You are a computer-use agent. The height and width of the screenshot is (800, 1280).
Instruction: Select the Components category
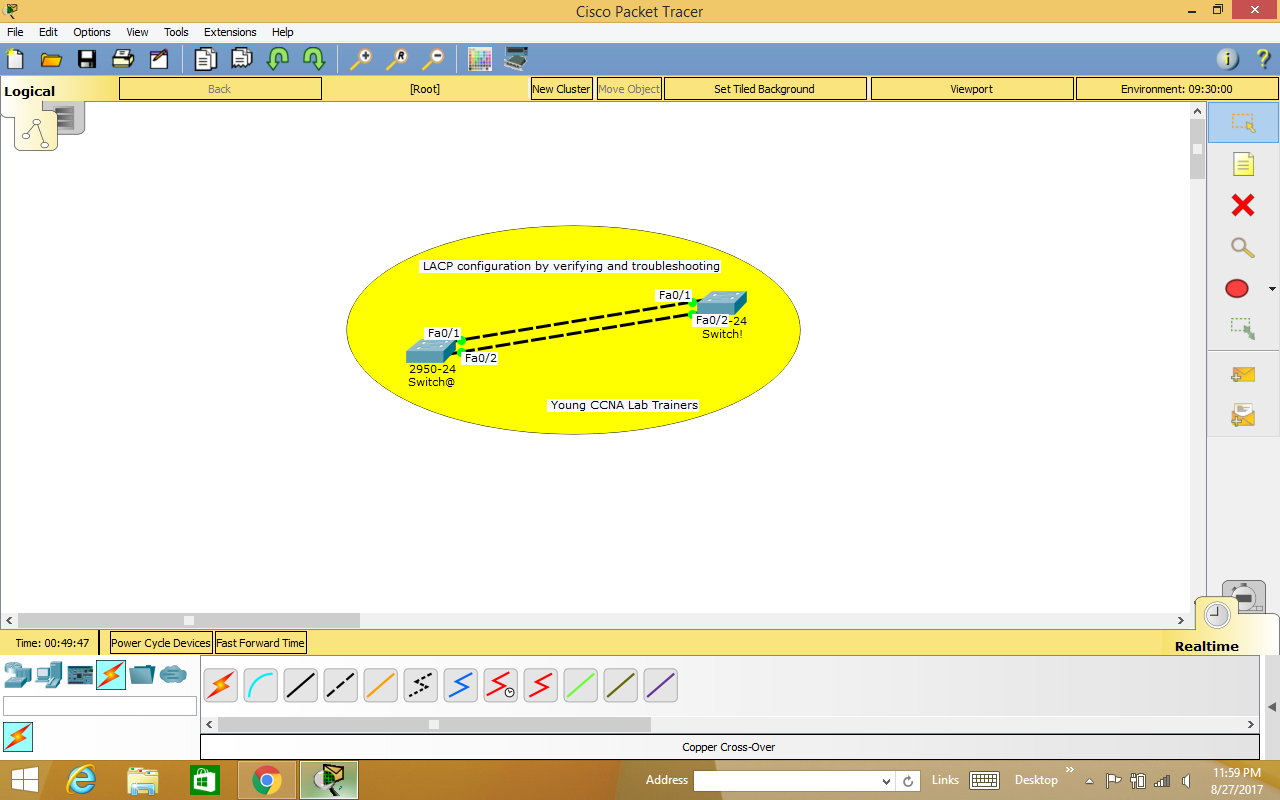tap(80, 675)
